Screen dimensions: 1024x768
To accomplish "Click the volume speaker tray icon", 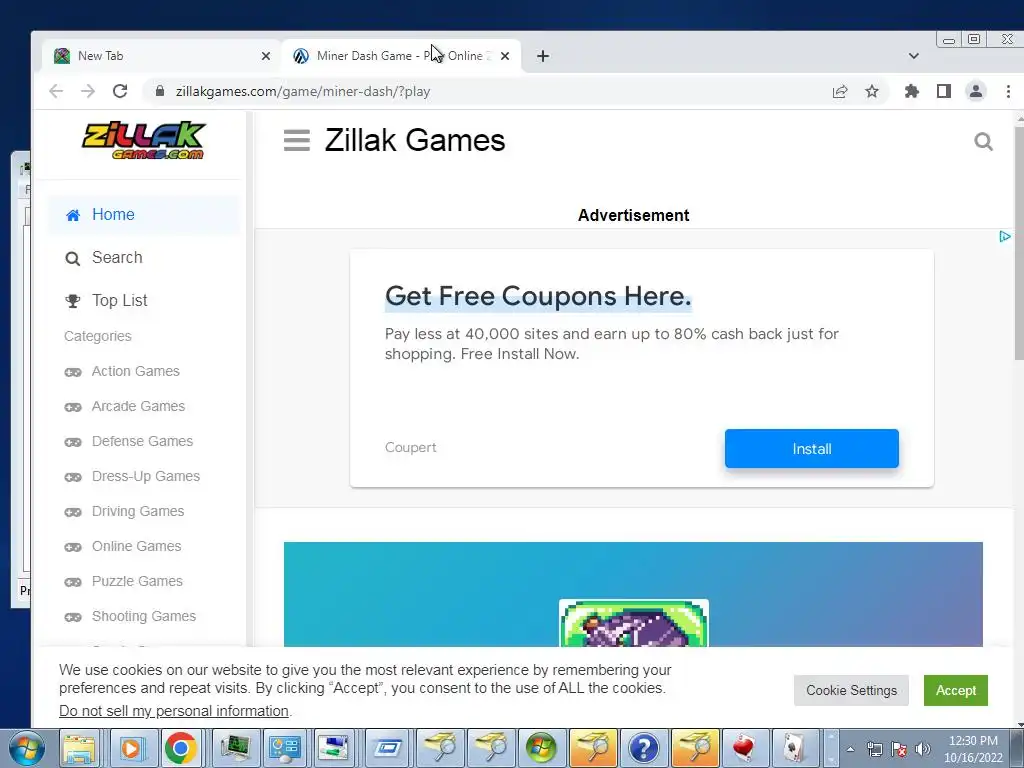I will (923, 749).
